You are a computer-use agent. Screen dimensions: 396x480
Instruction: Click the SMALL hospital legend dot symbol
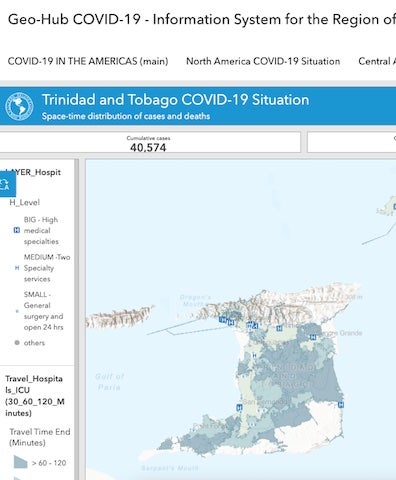17,311
